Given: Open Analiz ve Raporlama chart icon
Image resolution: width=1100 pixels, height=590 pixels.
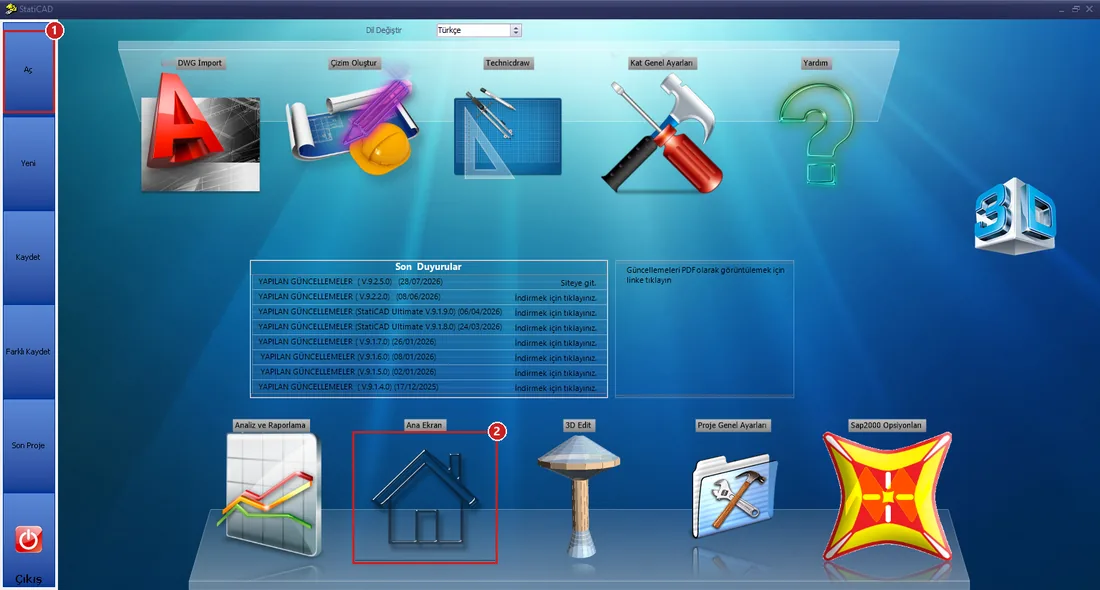Looking at the screenshot, I should [x=270, y=495].
